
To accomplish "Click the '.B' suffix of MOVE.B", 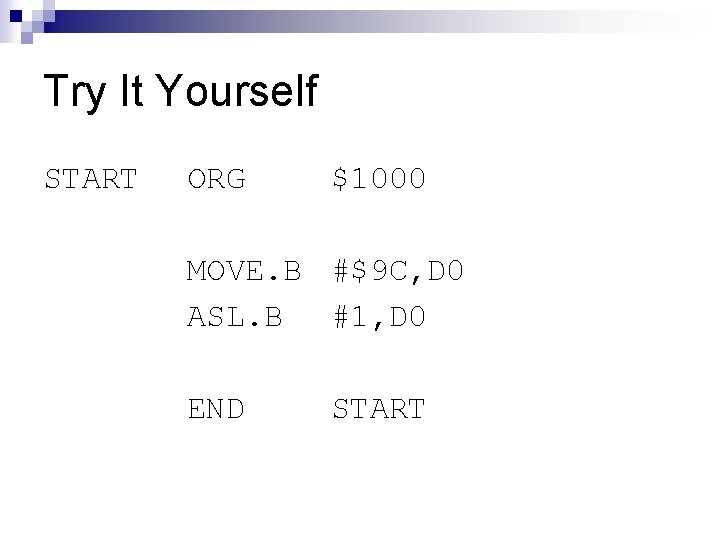I will (287, 271).
